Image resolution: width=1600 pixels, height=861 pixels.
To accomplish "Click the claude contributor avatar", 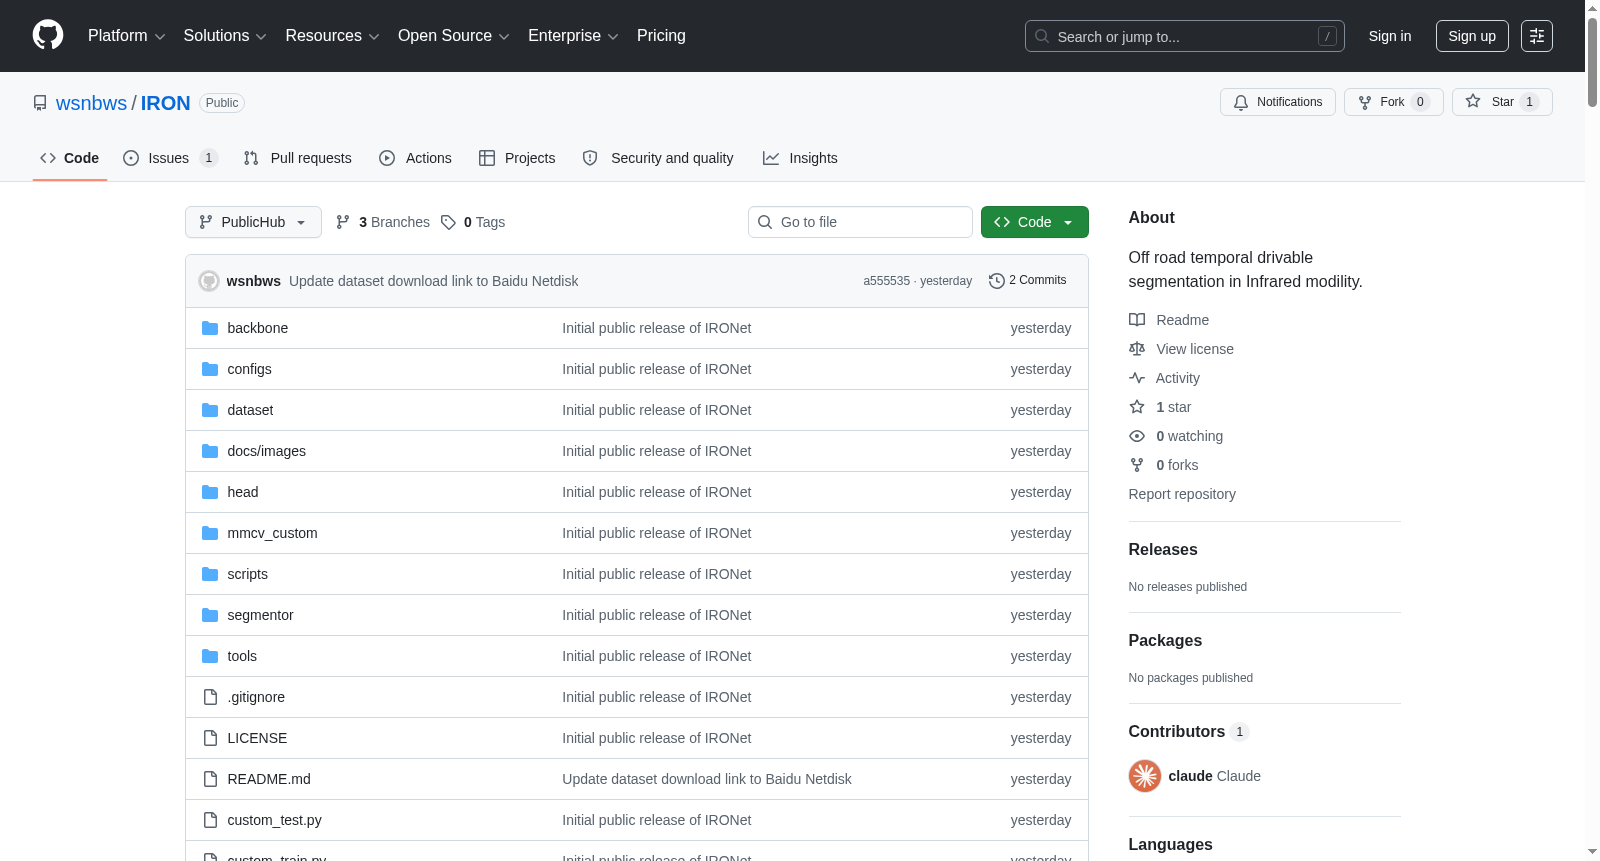I will click(1145, 776).
